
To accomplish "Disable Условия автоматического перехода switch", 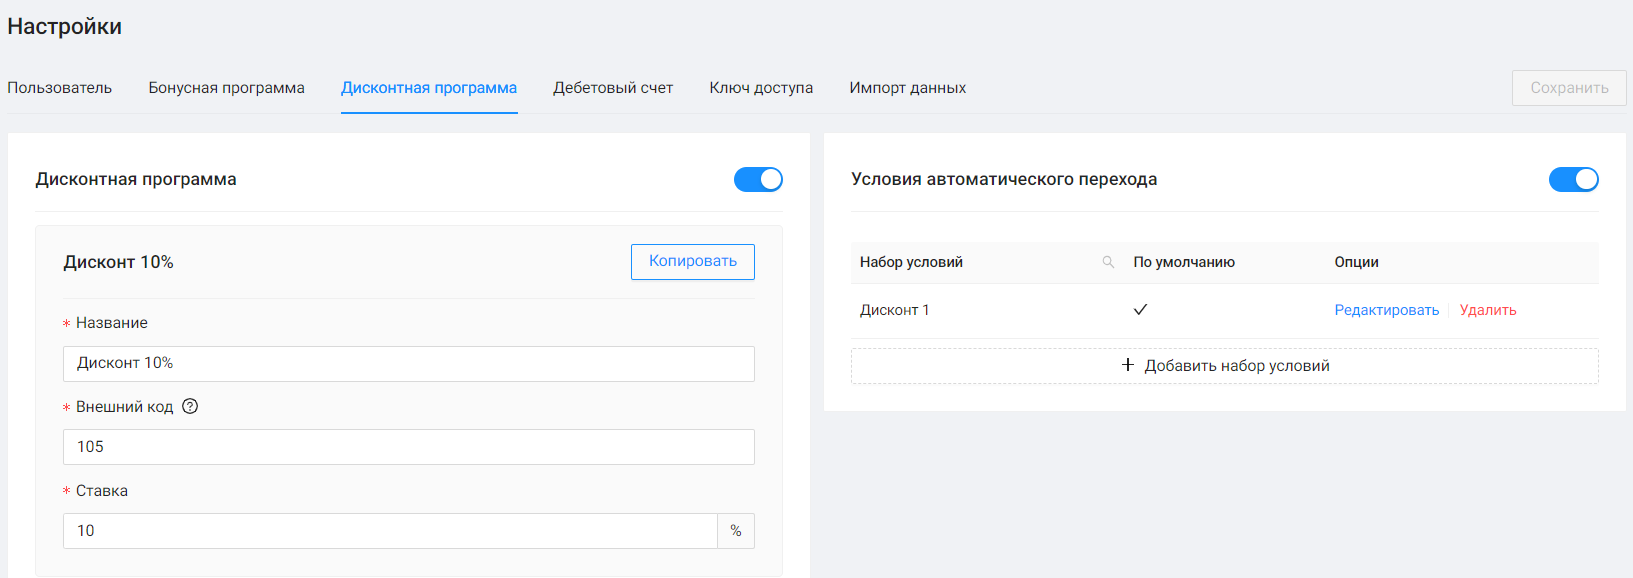I will (x=1573, y=179).
